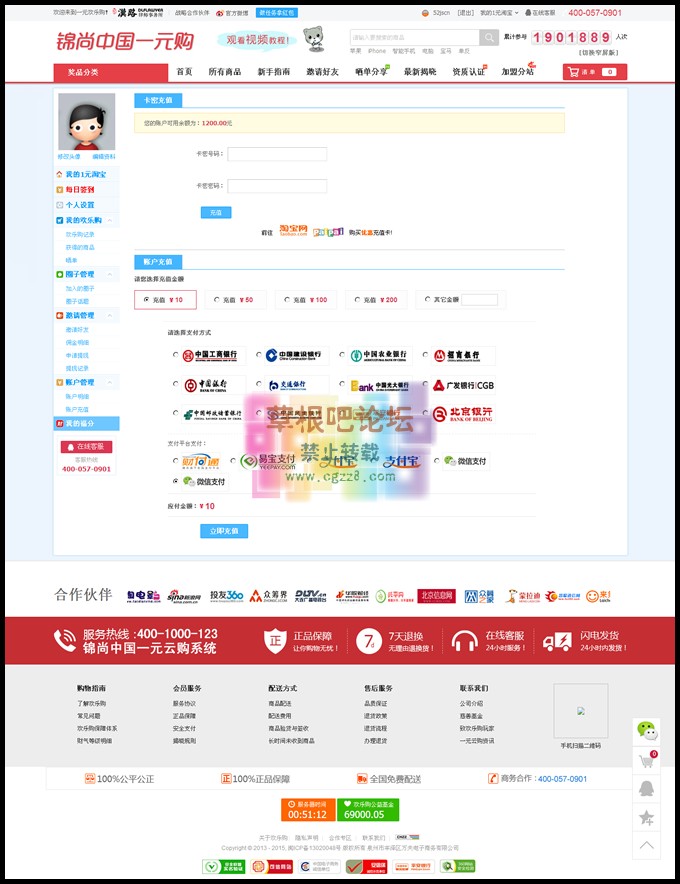This screenshot has width=680, height=884.
Task: Open the 晒单分享 nav tab
Action: (372, 72)
